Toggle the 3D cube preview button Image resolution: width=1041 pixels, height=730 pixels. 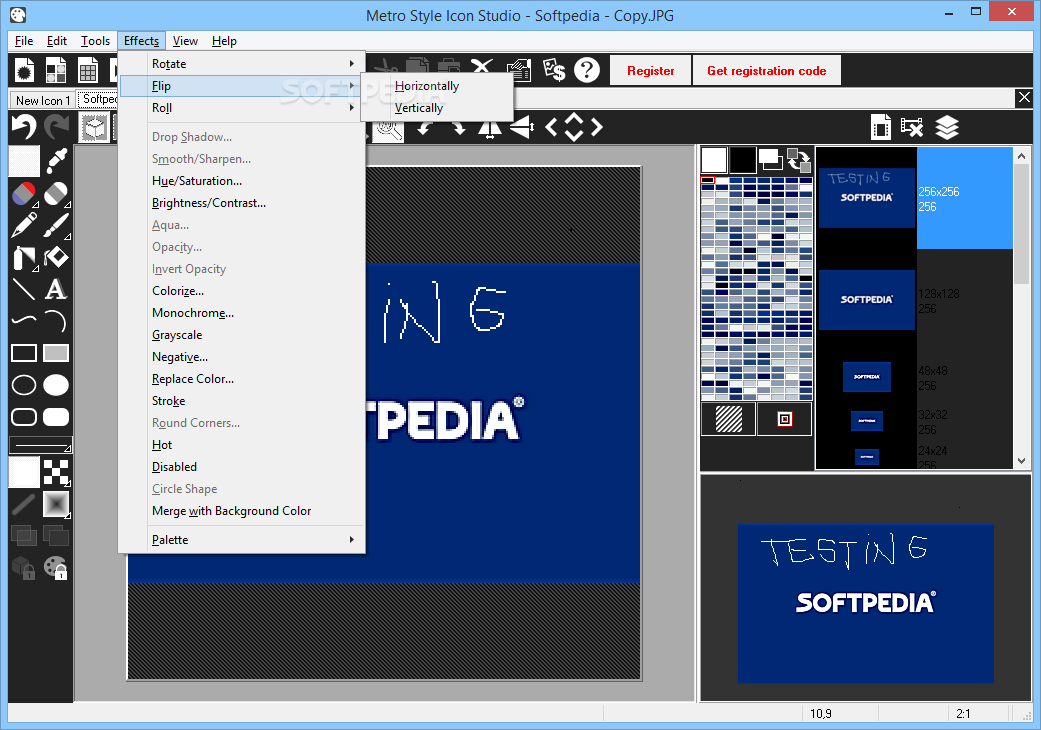tap(94, 127)
